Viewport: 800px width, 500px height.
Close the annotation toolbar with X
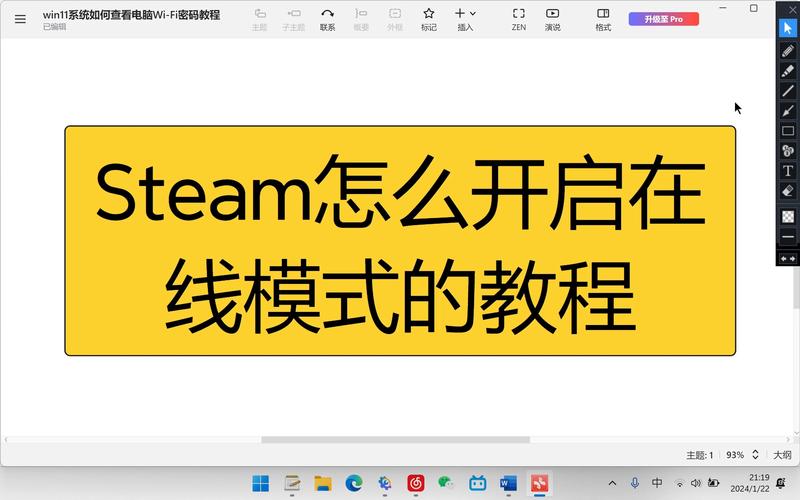(792, 10)
